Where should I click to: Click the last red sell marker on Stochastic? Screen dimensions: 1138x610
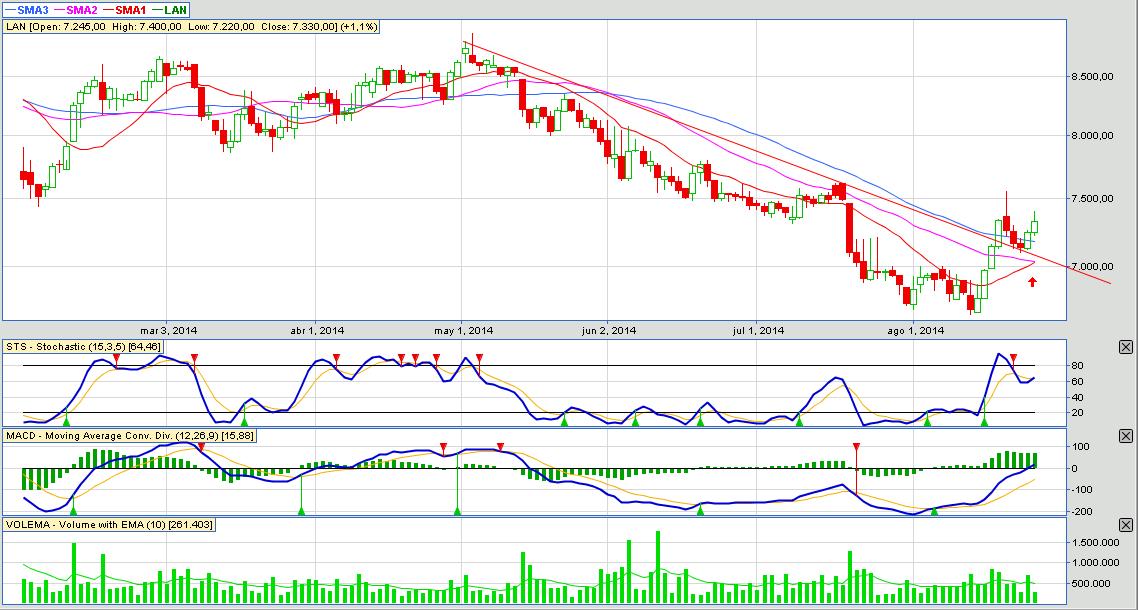(x=1013, y=358)
